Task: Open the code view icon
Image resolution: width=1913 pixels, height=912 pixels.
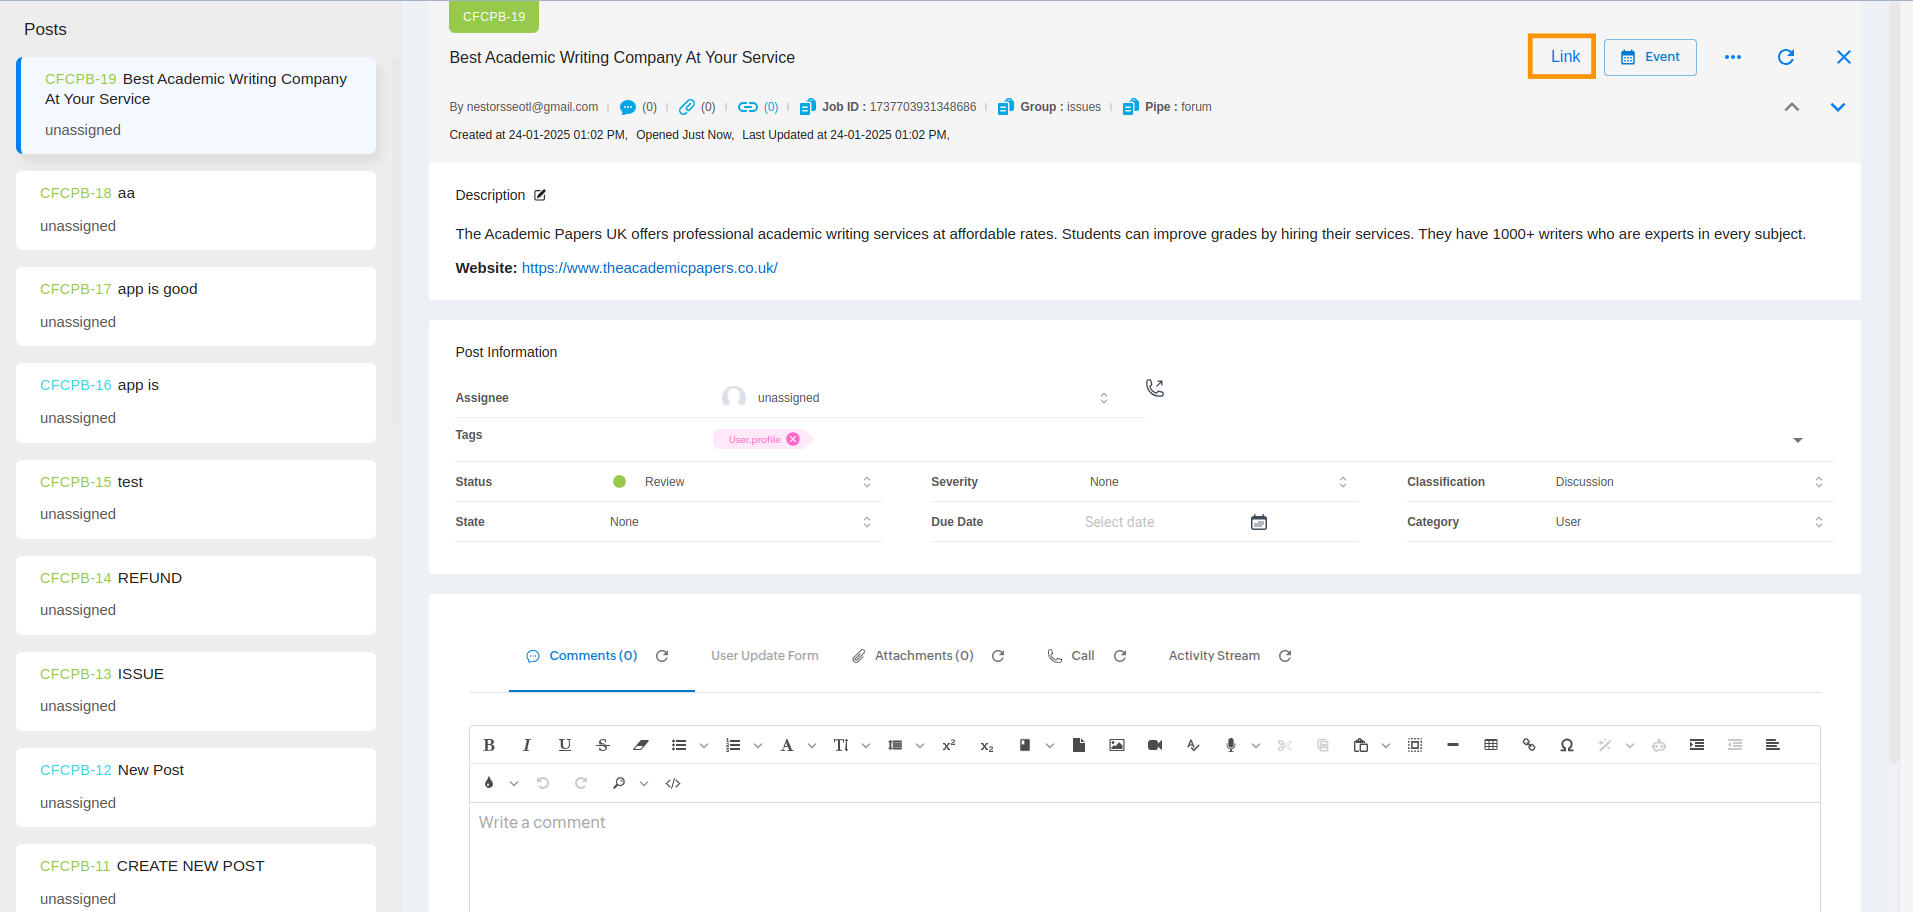Action: click(x=673, y=783)
